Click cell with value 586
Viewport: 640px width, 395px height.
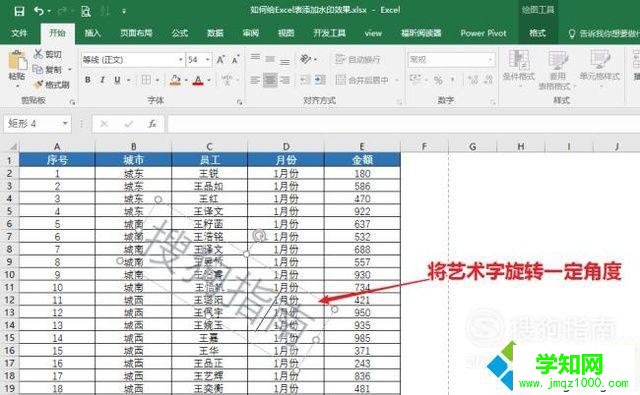tap(362, 186)
